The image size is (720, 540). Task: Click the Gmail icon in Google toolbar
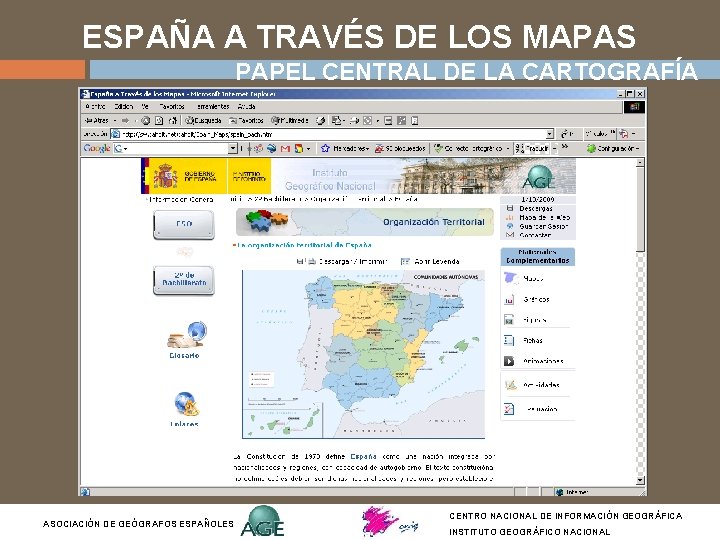(x=285, y=148)
